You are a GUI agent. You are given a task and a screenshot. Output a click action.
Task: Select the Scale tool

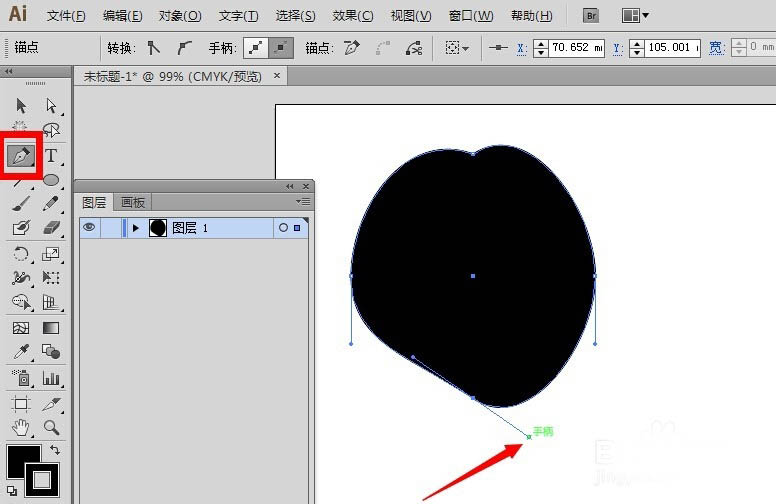coord(51,254)
